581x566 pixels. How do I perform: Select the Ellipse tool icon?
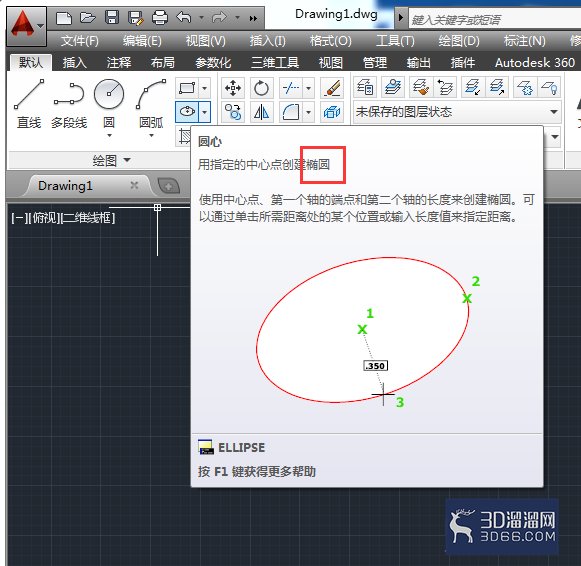(187, 112)
